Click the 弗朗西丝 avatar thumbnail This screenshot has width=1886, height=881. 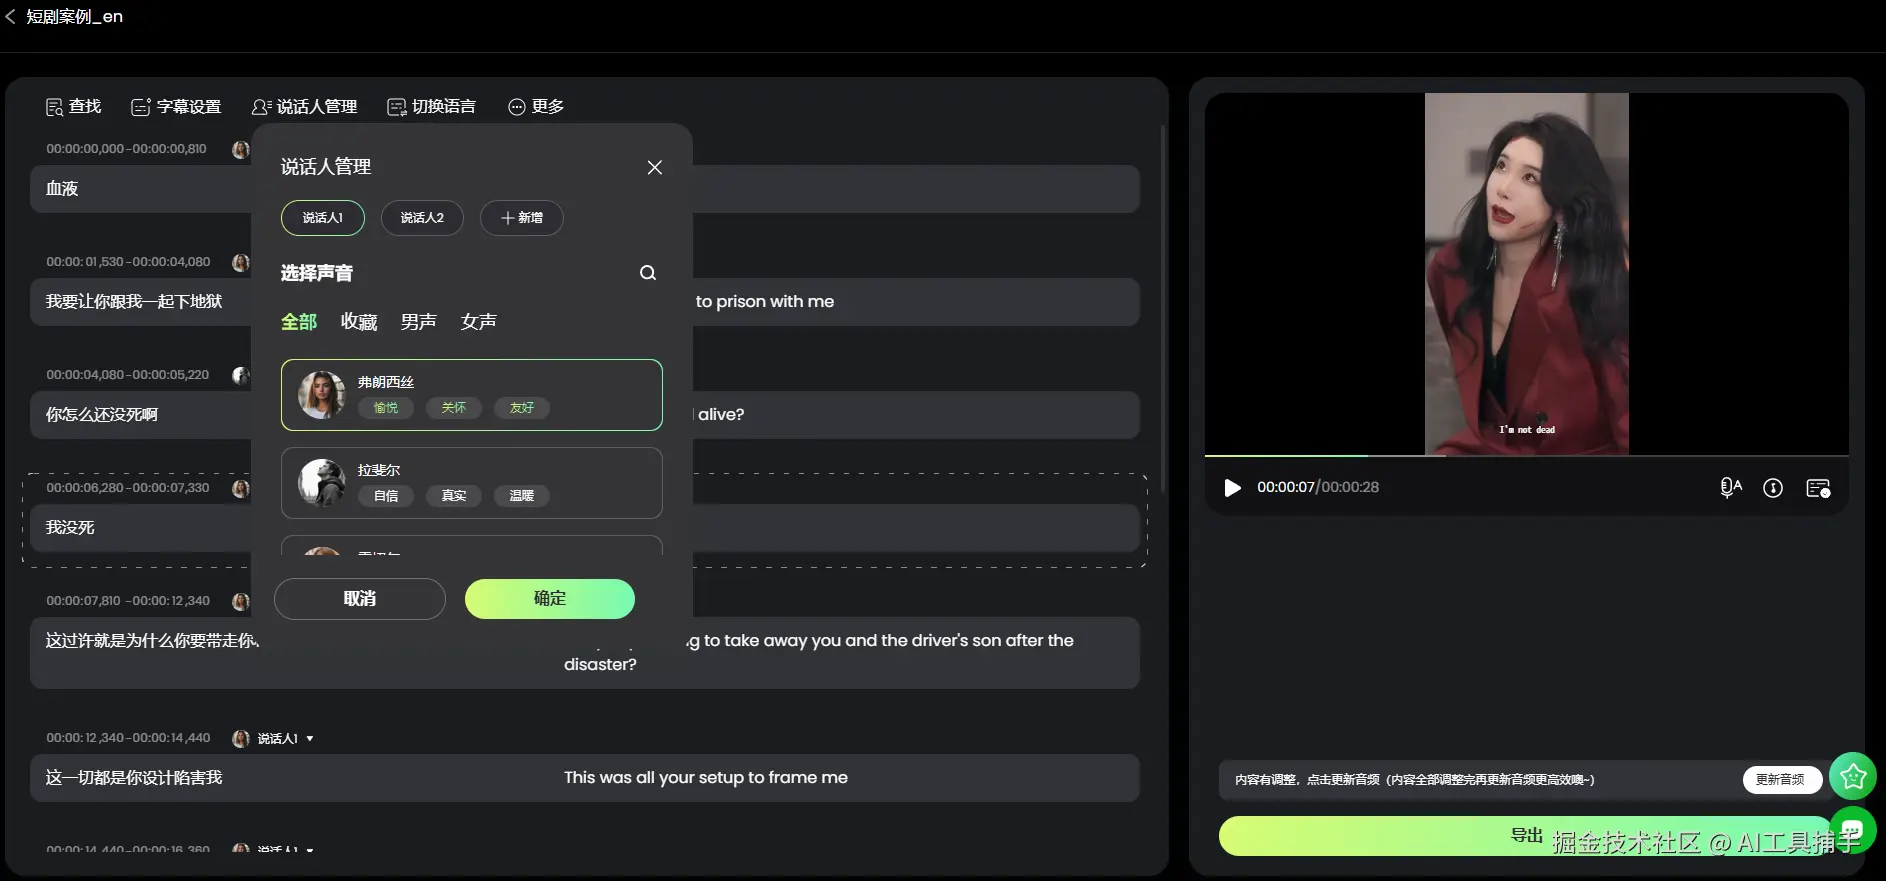(322, 395)
